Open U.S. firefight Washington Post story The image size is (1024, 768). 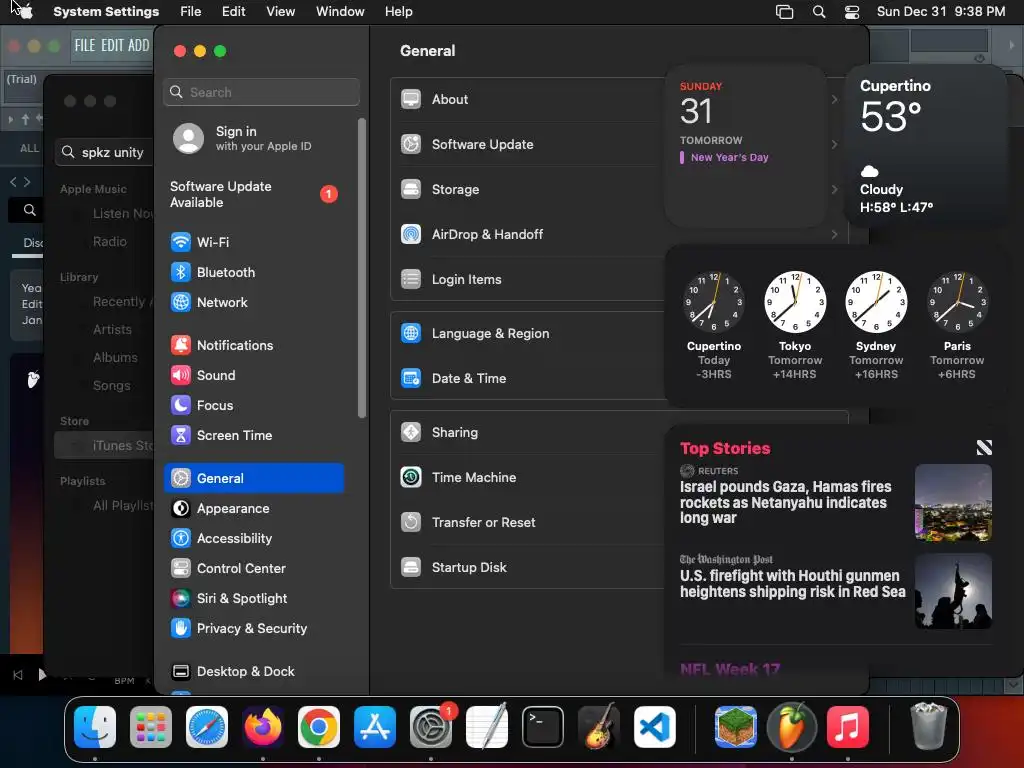tap(836, 592)
